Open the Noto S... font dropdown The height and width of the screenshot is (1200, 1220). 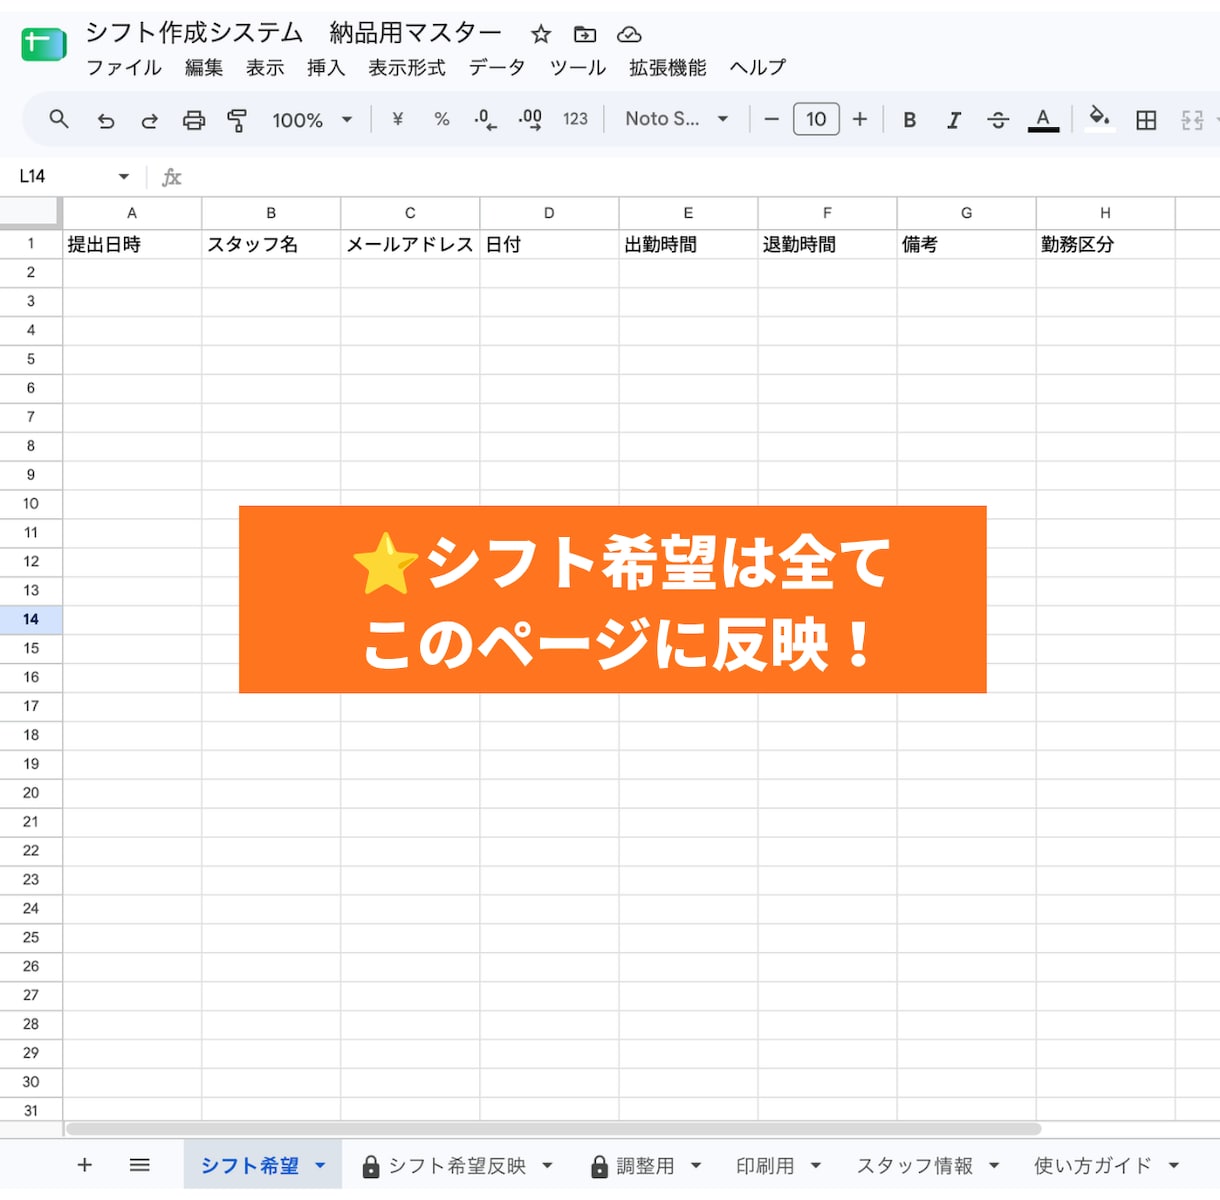677,119
